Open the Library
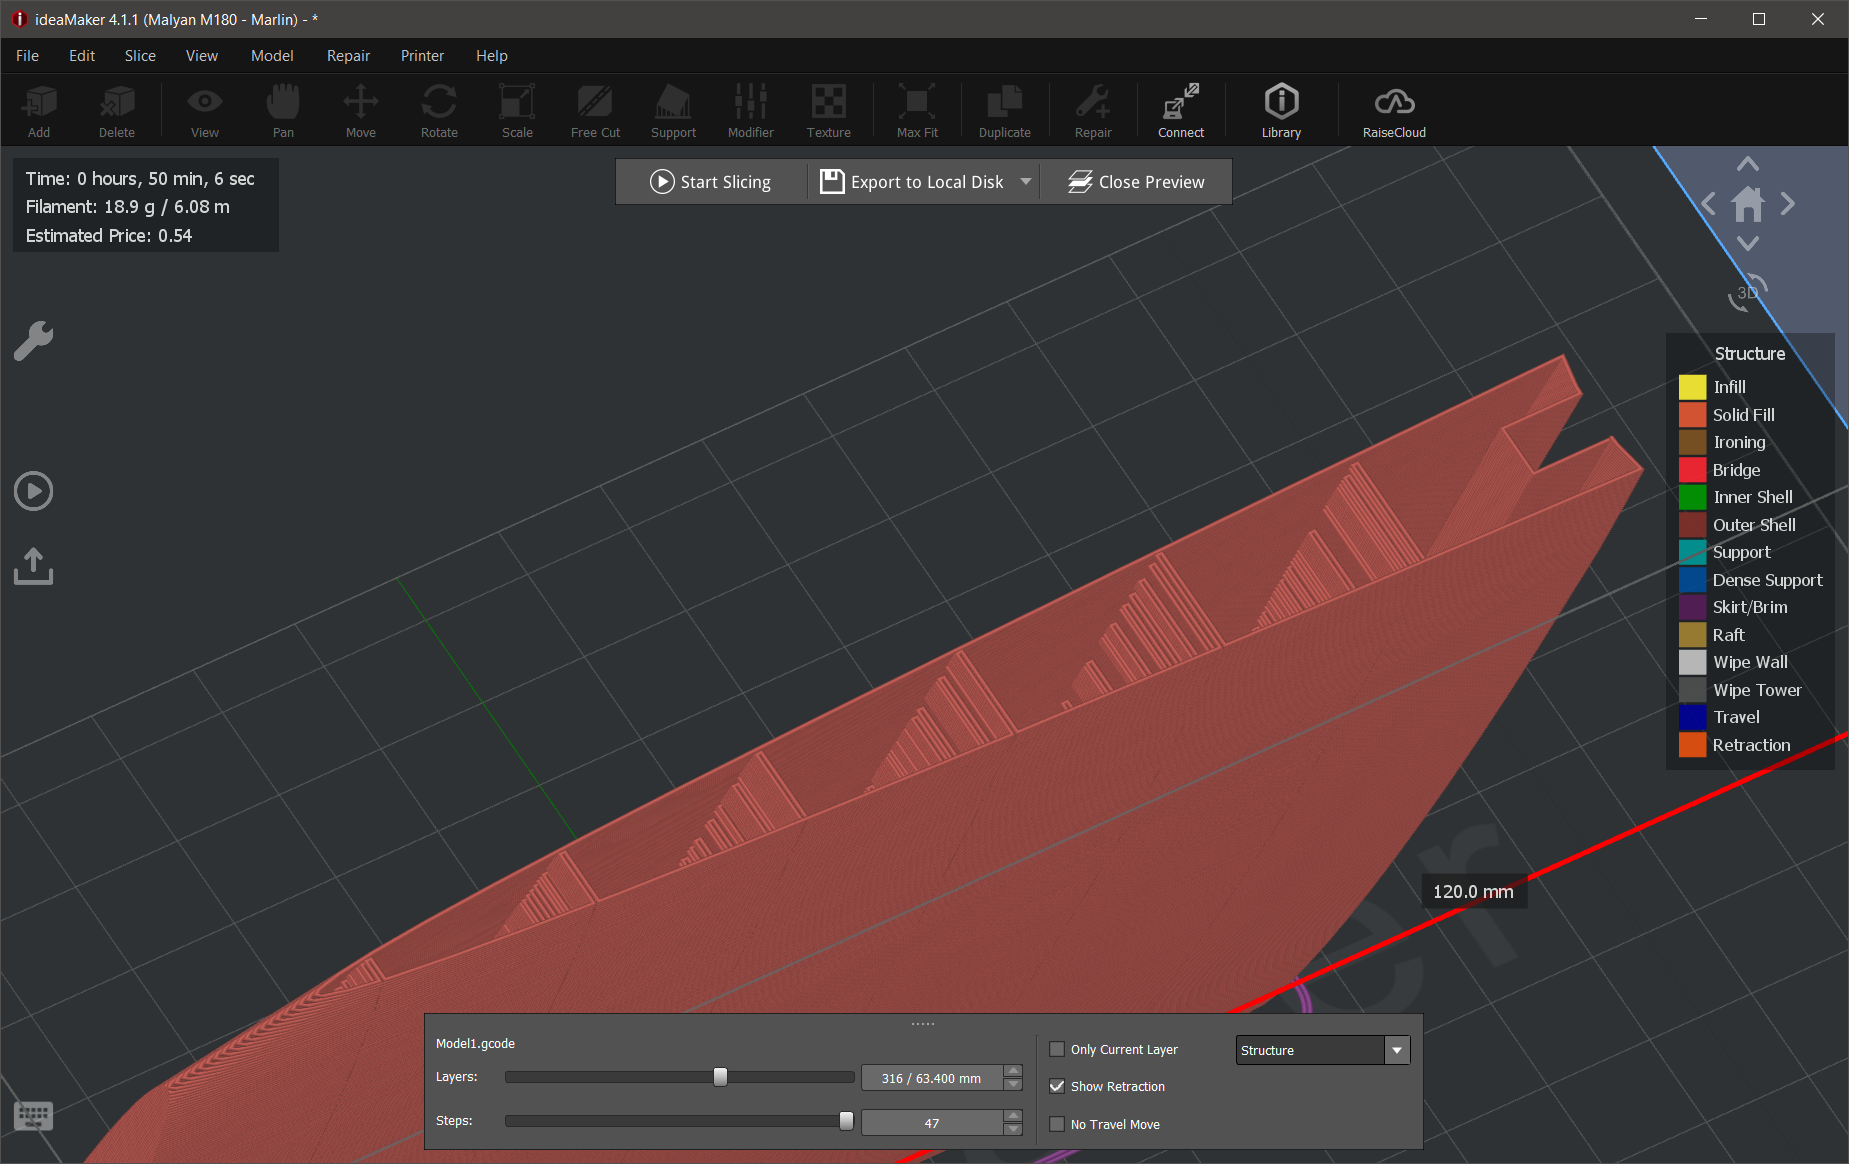This screenshot has width=1849, height=1164. point(1281,110)
